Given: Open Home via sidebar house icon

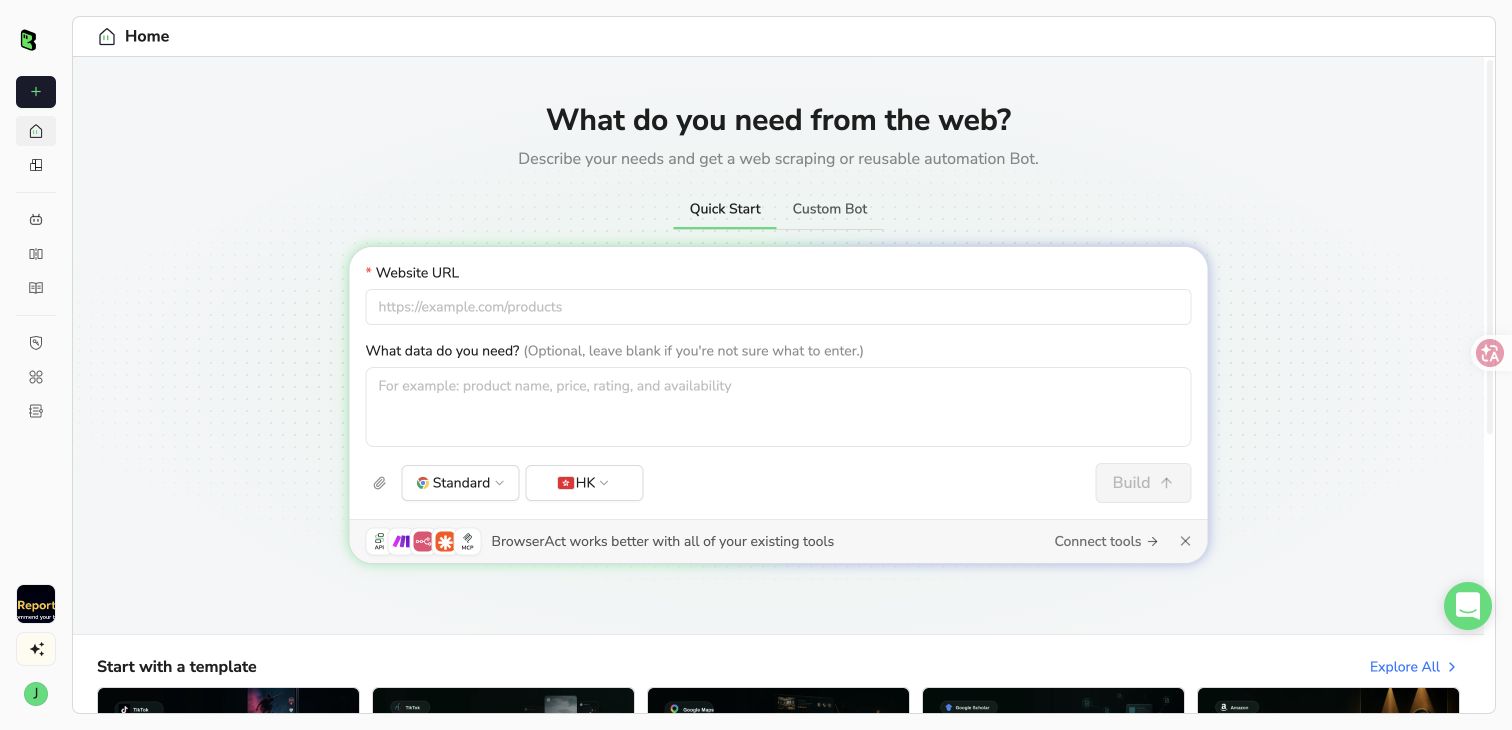Looking at the screenshot, I should pos(36,131).
